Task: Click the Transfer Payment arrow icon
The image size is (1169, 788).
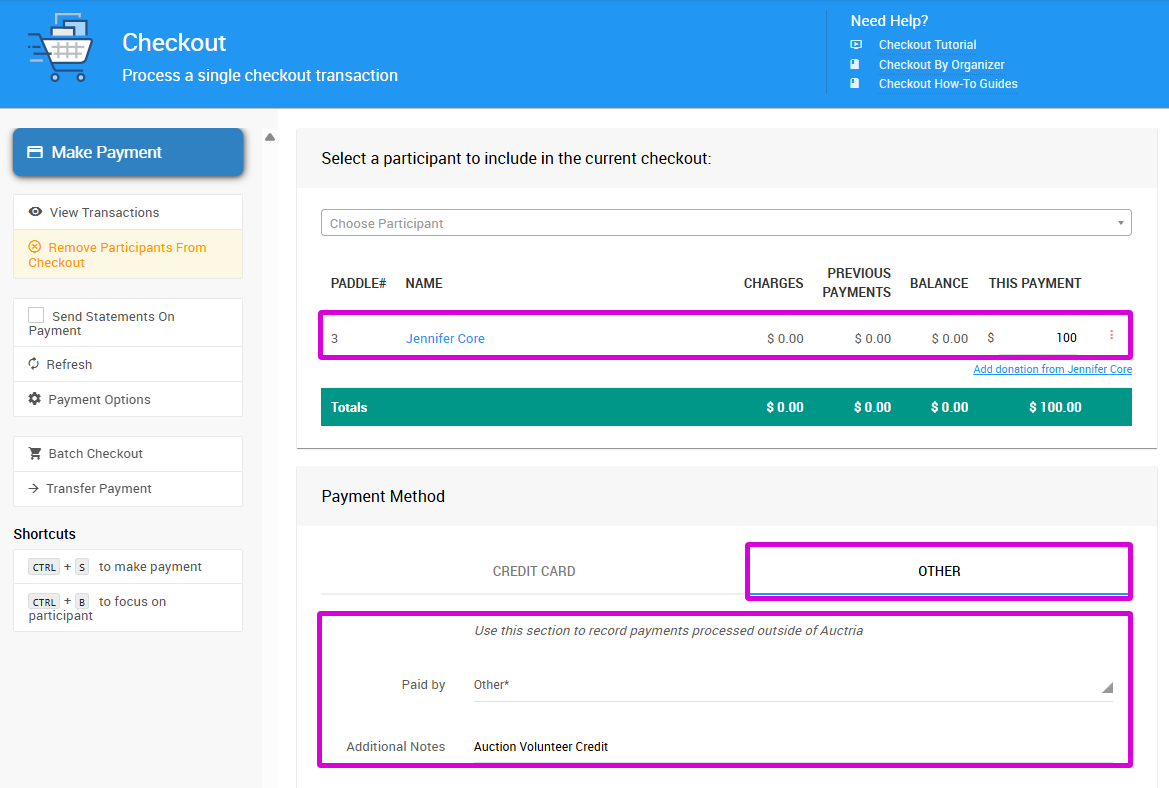Action: click(35, 488)
